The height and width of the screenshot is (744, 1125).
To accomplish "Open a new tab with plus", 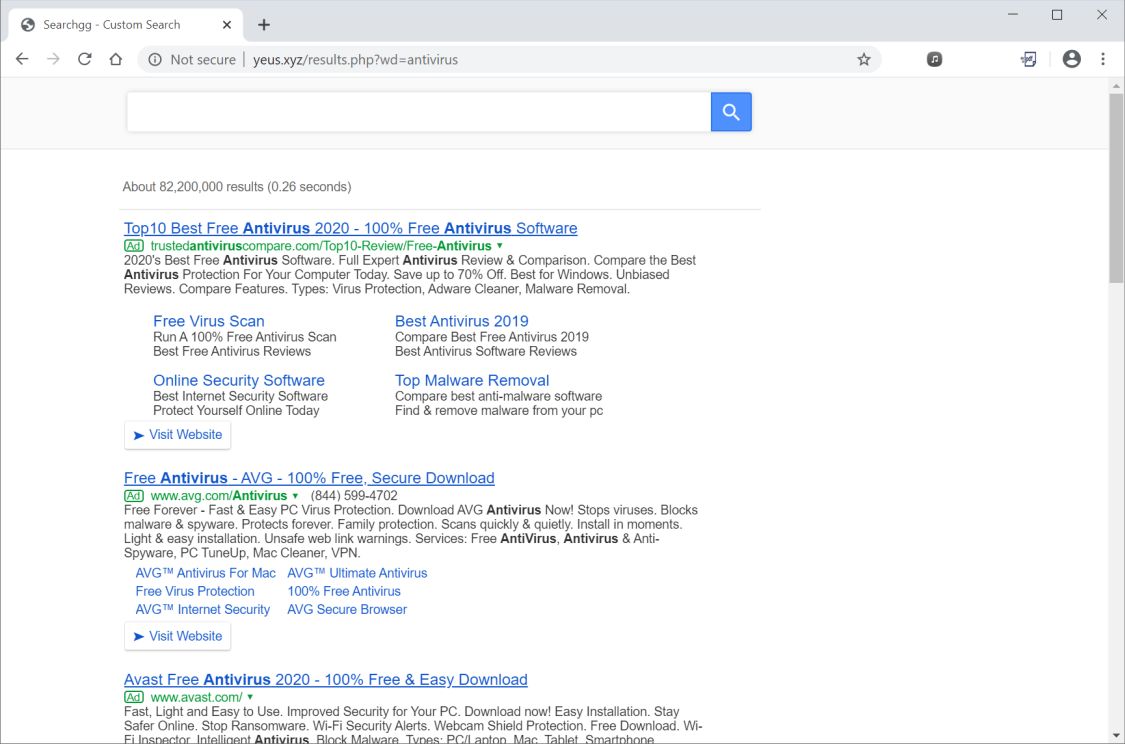I will coord(264,25).
